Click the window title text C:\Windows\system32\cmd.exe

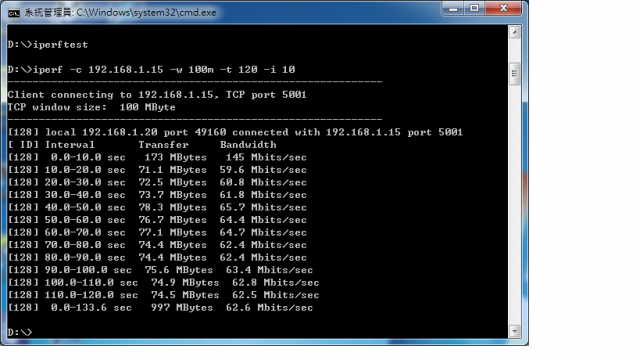pyautogui.click(x=146, y=13)
